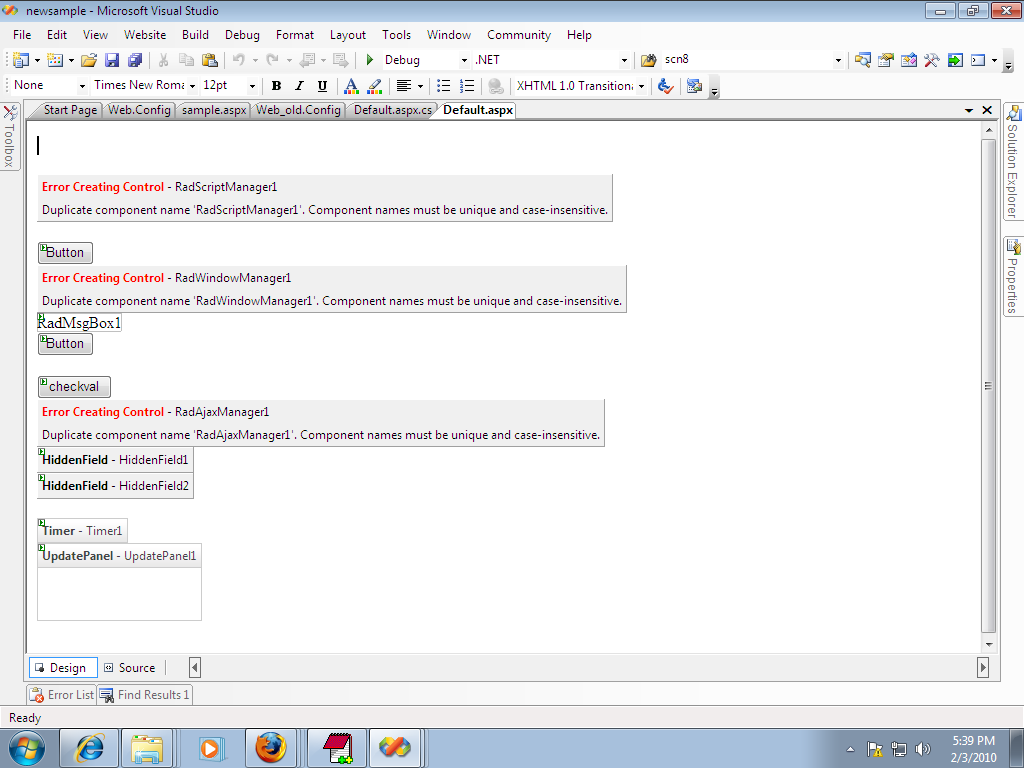Expand the Solution Explorer side panel
Image resolution: width=1024 pixels, height=768 pixels.
[1013, 163]
